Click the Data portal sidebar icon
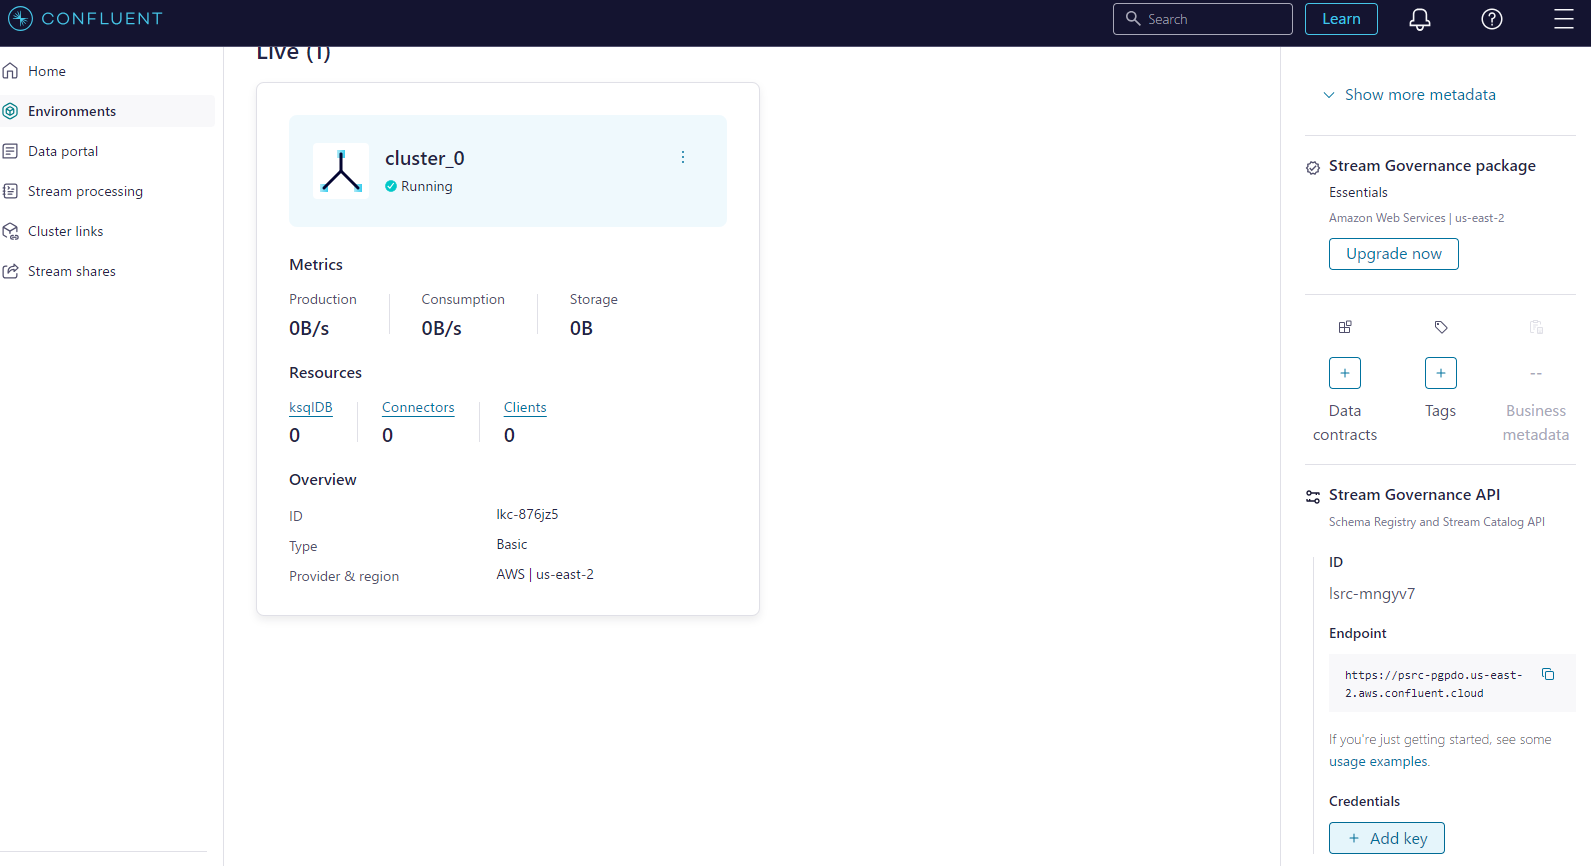This screenshot has width=1591, height=866. click(x=11, y=151)
